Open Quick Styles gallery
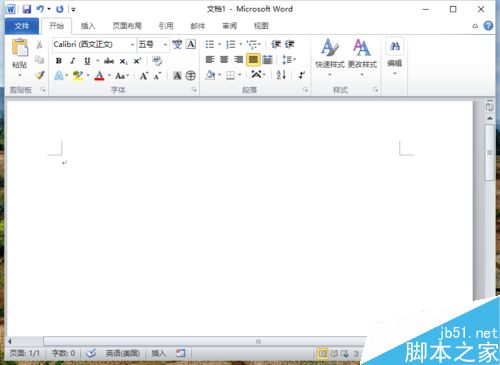 tap(330, 56)
